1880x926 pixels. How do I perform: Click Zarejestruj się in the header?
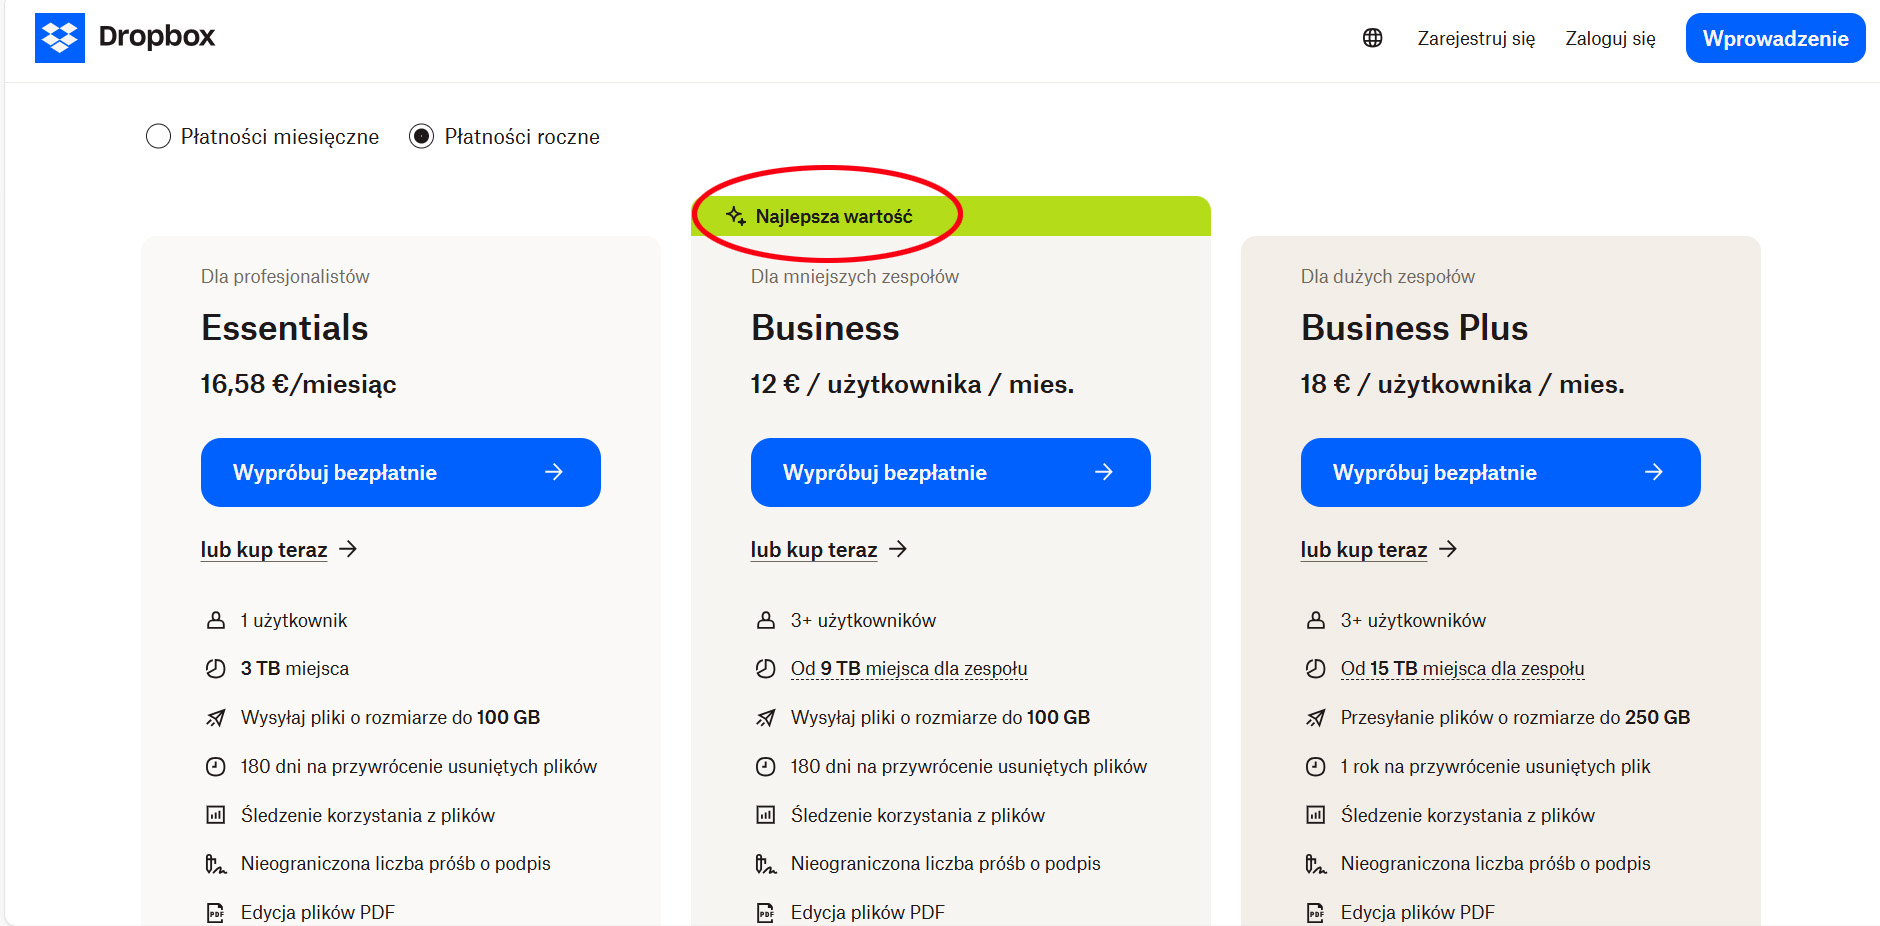point(1476,38)
